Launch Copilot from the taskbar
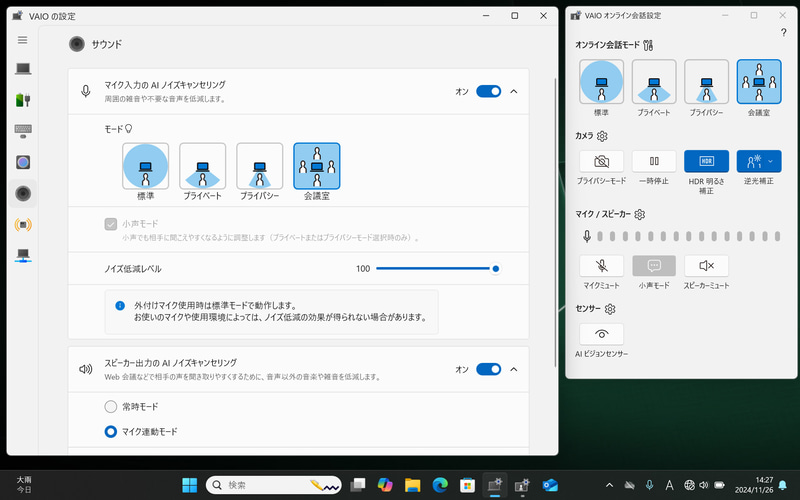Image resolution: width=800 pixels, height=500 pixels. pyautogui.click(x=385, y=485)
